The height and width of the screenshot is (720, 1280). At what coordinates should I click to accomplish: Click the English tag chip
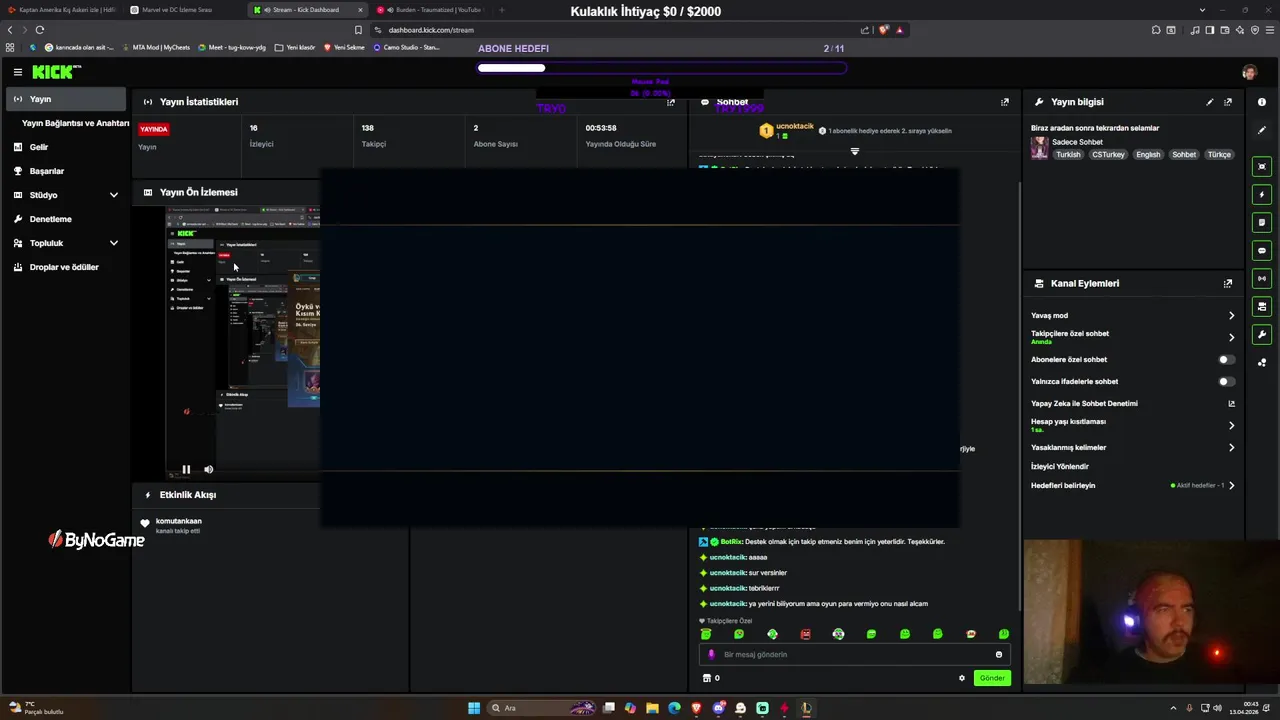point(1148,155)
